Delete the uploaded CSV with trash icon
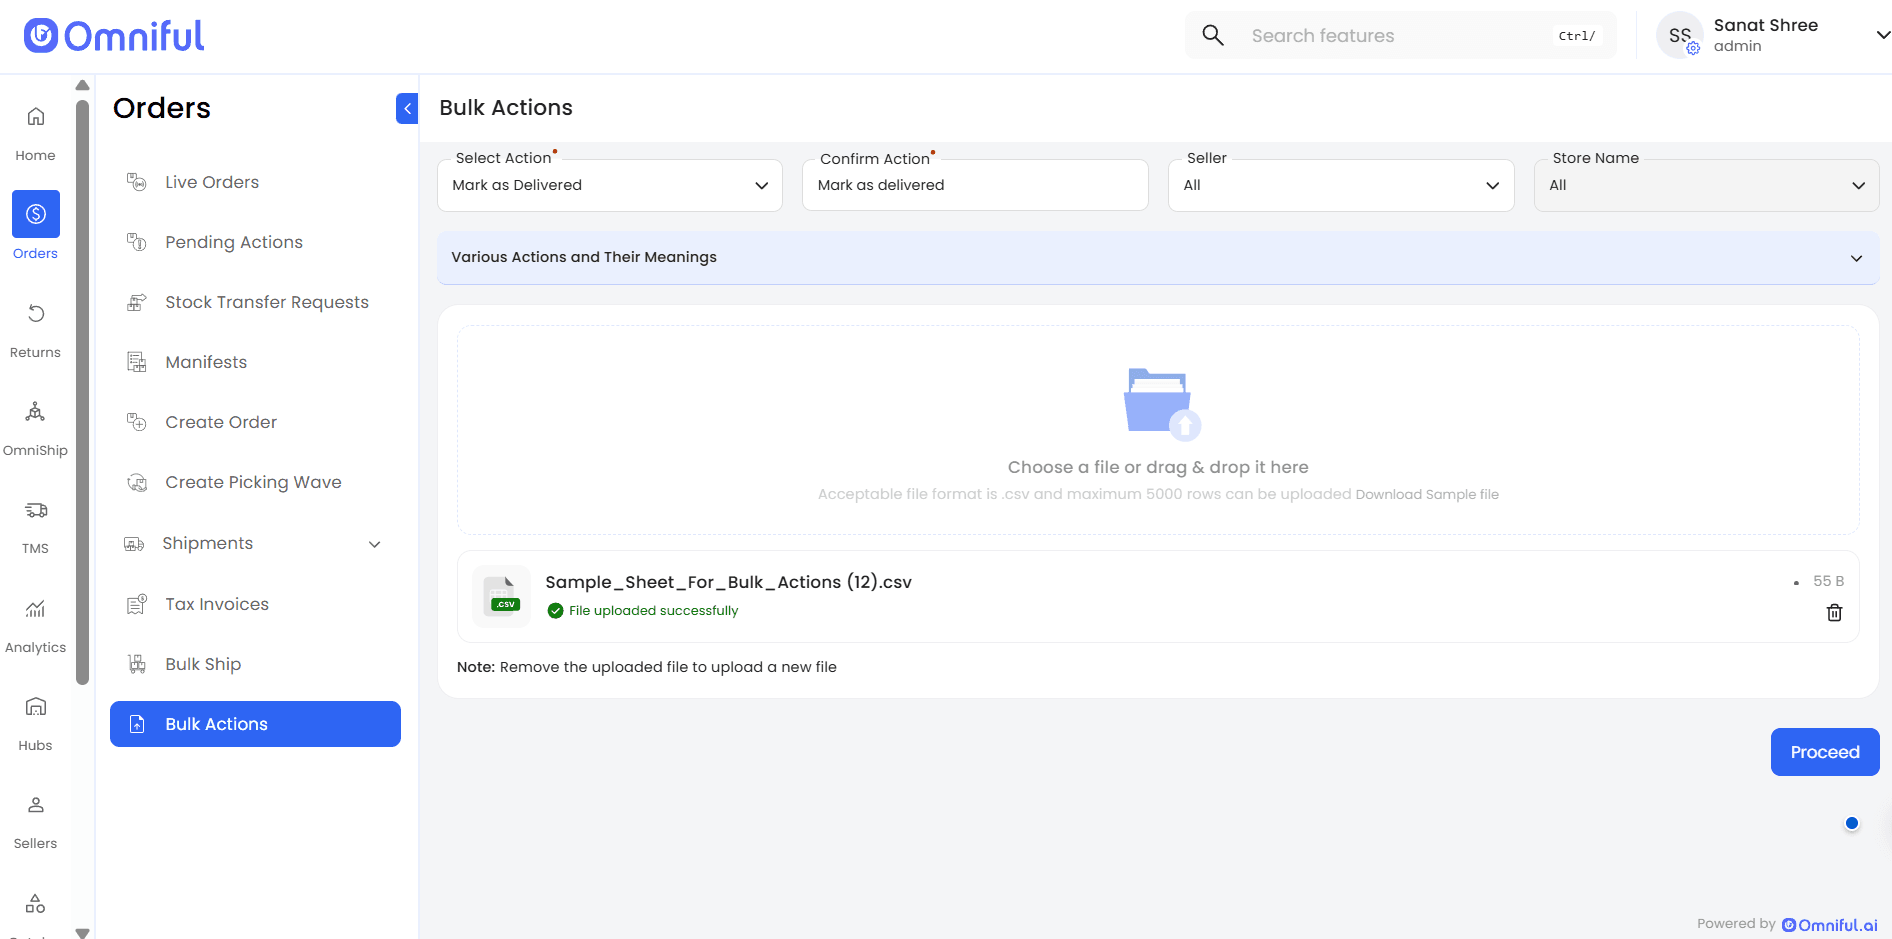Image resolution: width=1892 pixels, height=939 pixels. (1834, 613)
